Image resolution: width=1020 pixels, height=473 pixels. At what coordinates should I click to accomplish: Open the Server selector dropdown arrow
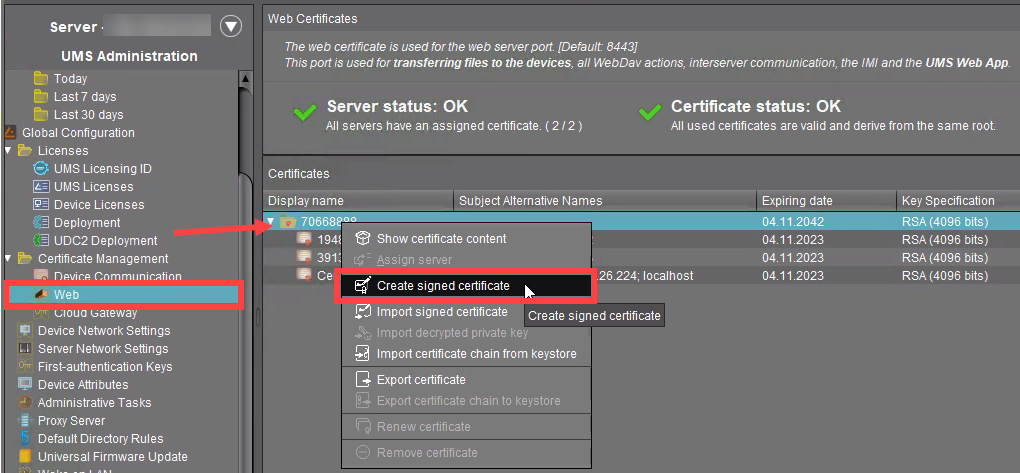click(231, 27)
